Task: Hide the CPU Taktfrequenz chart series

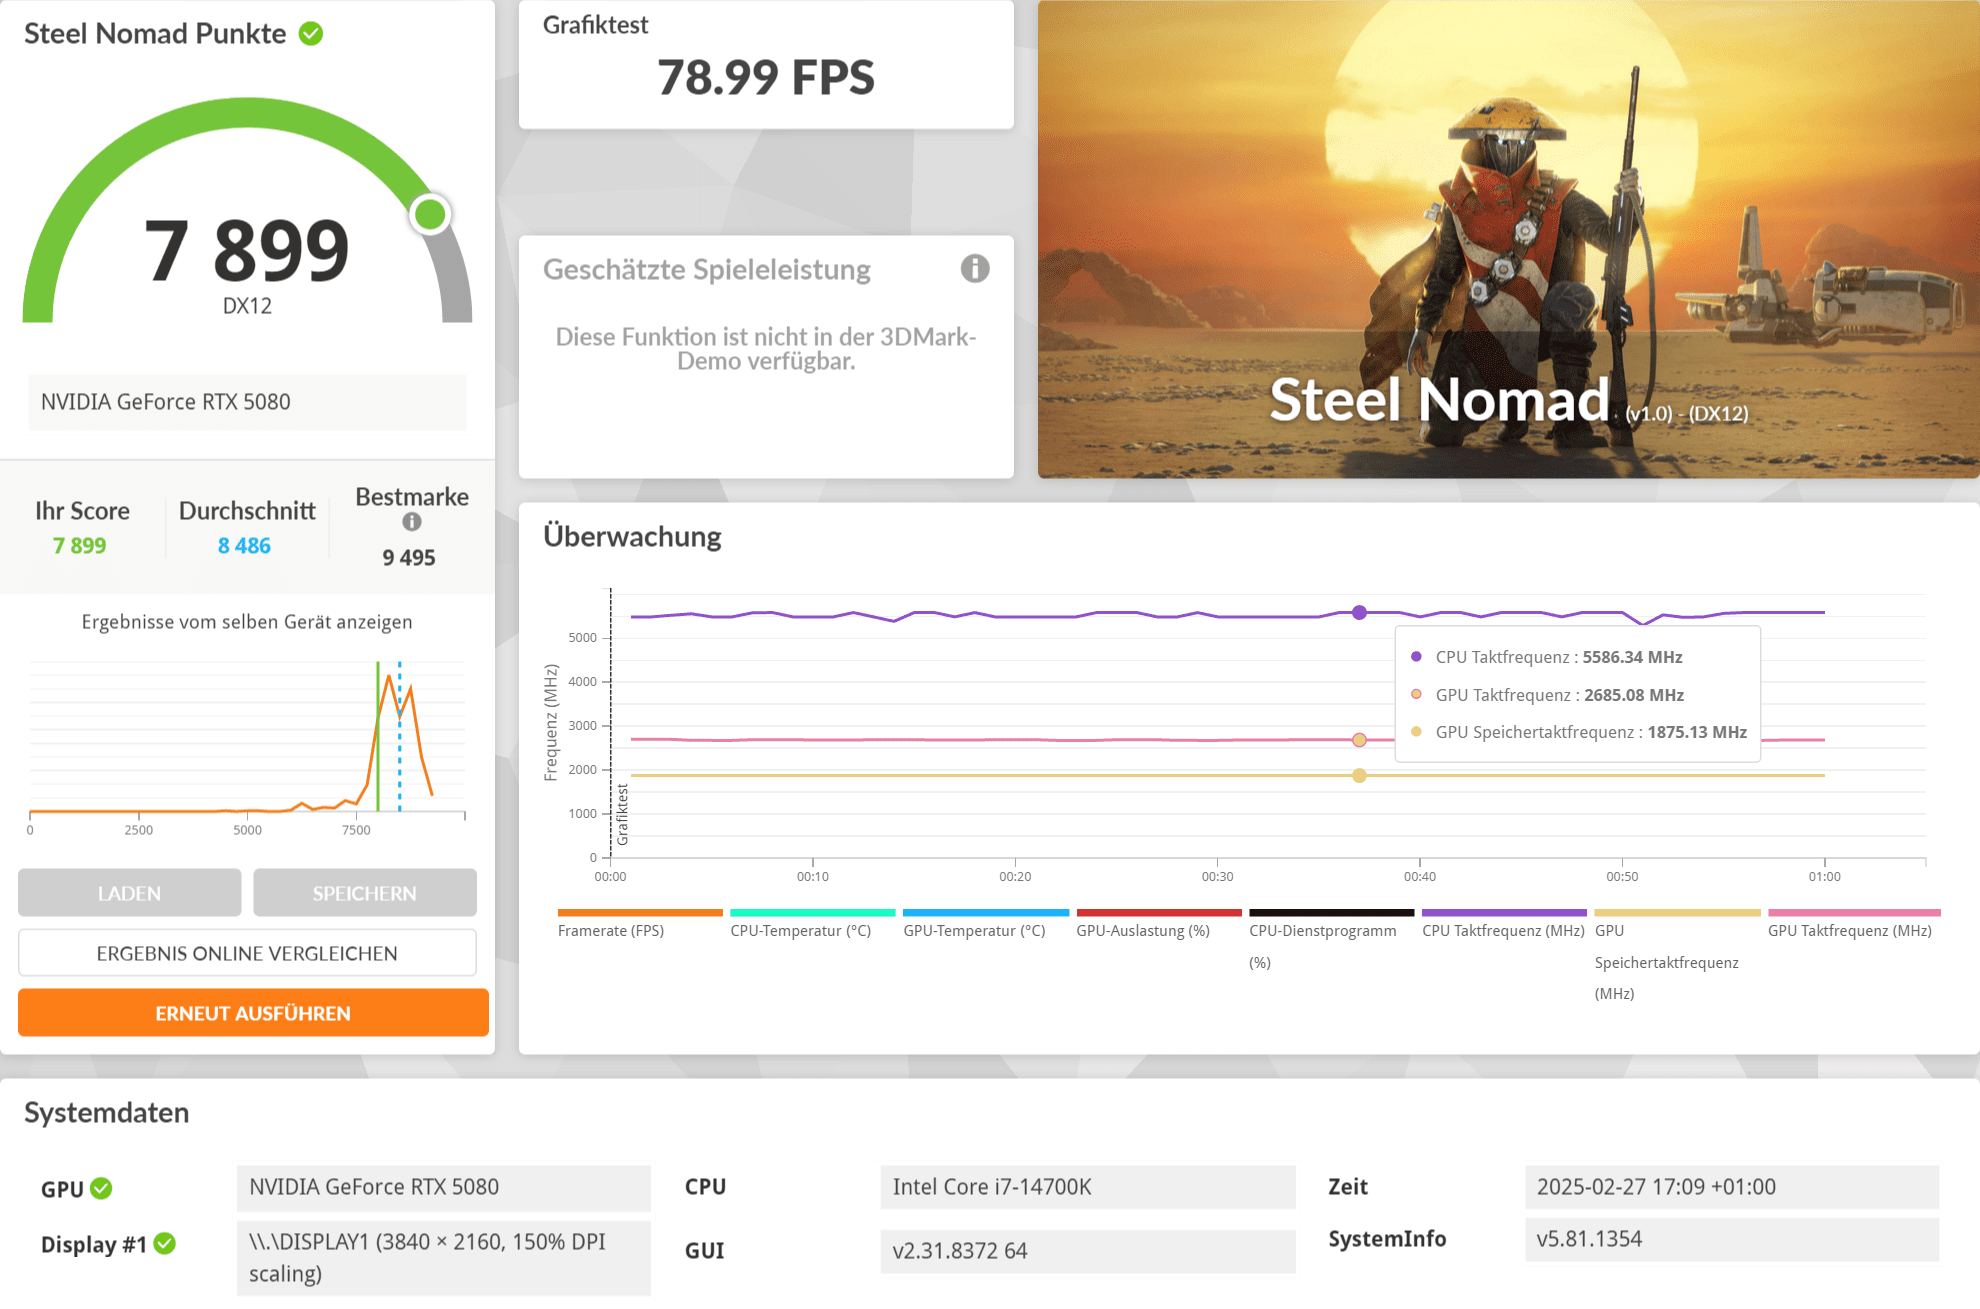Action: 1502,930
